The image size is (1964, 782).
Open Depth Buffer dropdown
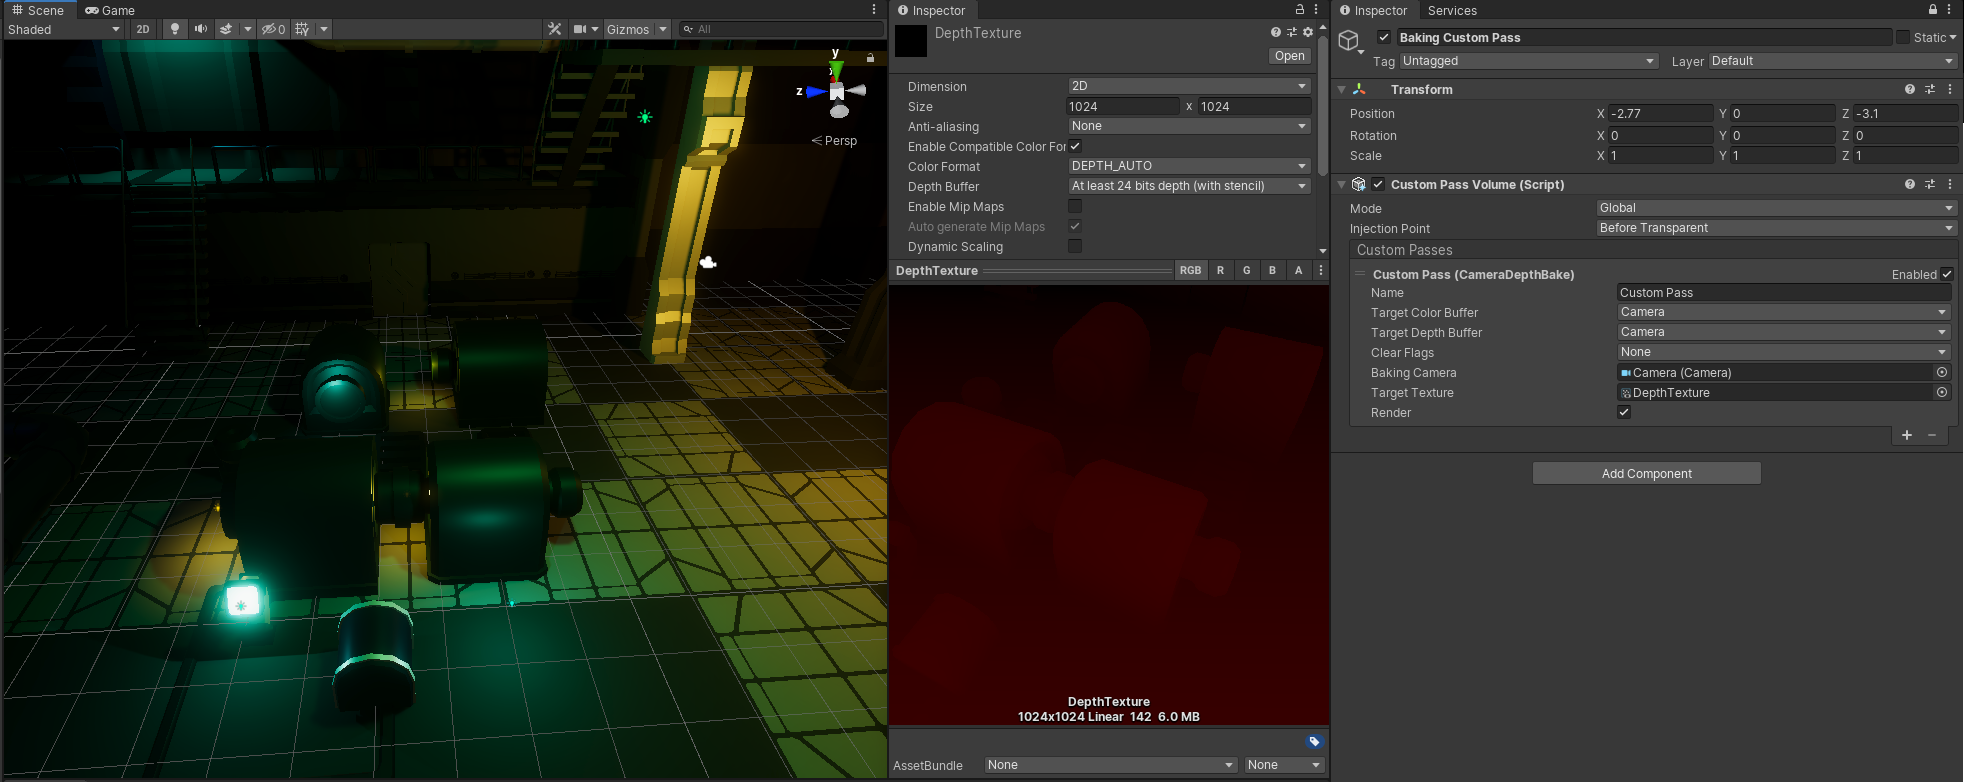[x=1189, y=186]
